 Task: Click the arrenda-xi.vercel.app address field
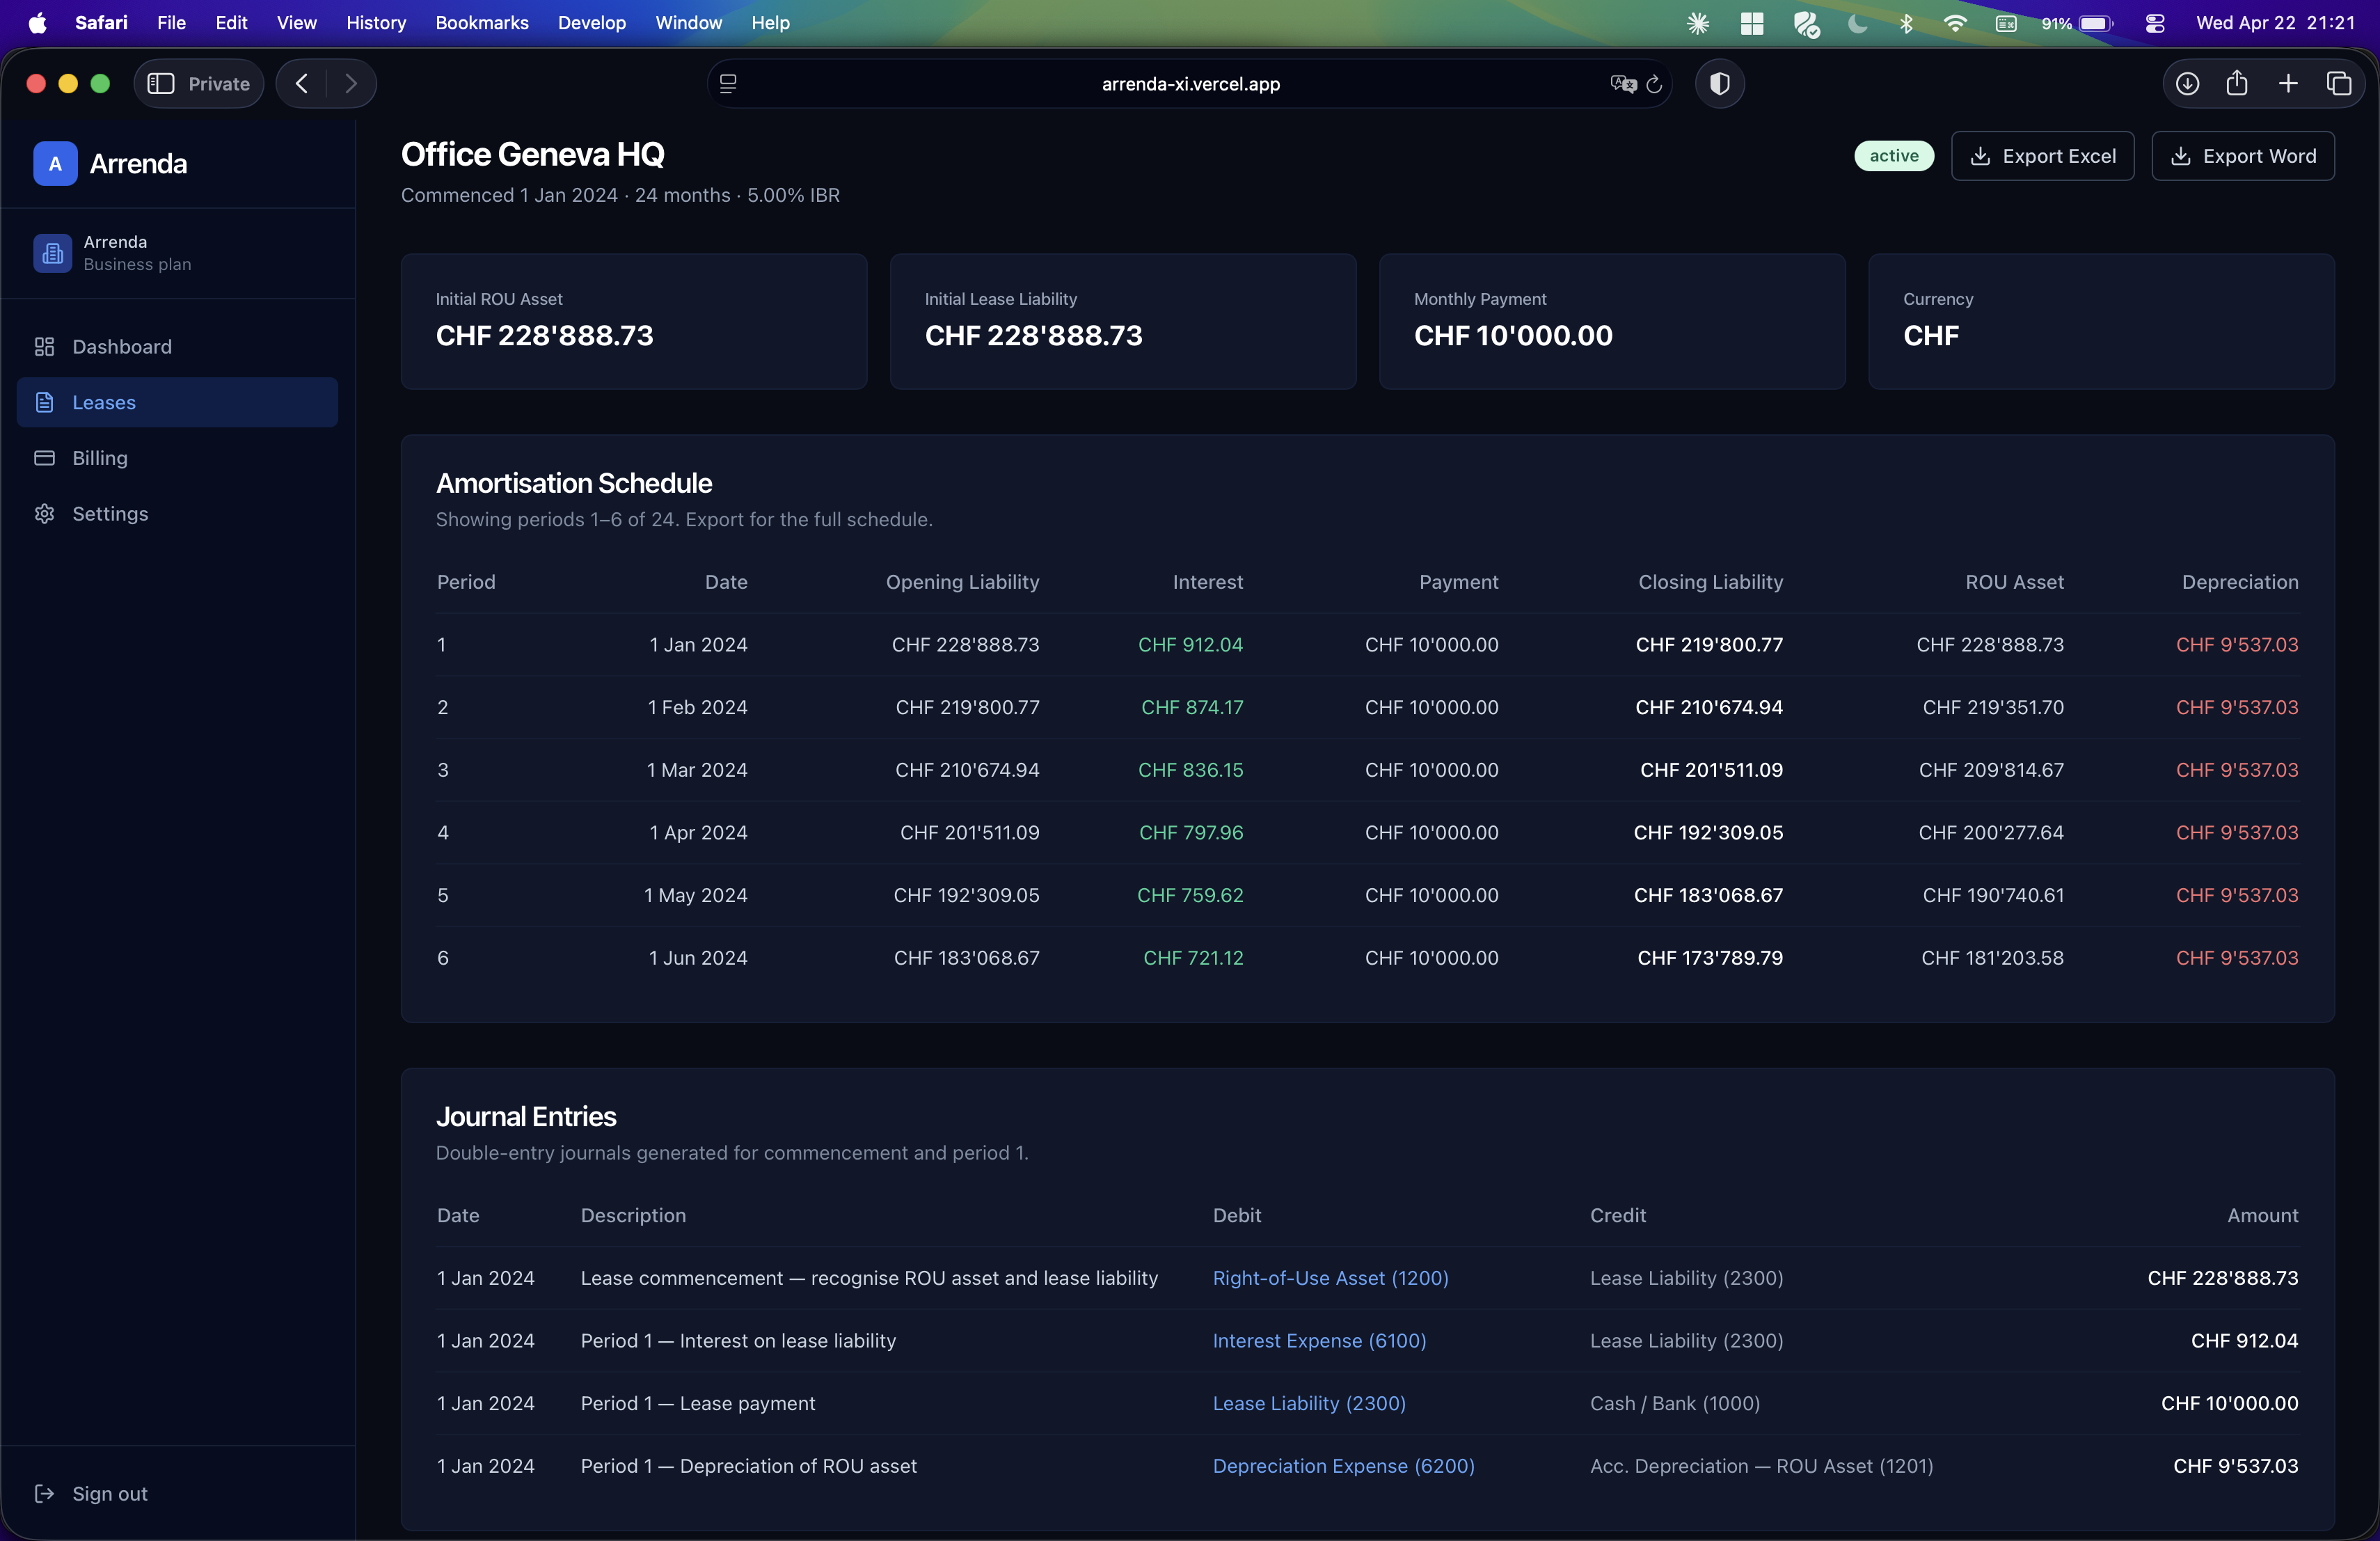pyautogui.click(x=1190, y=84)
